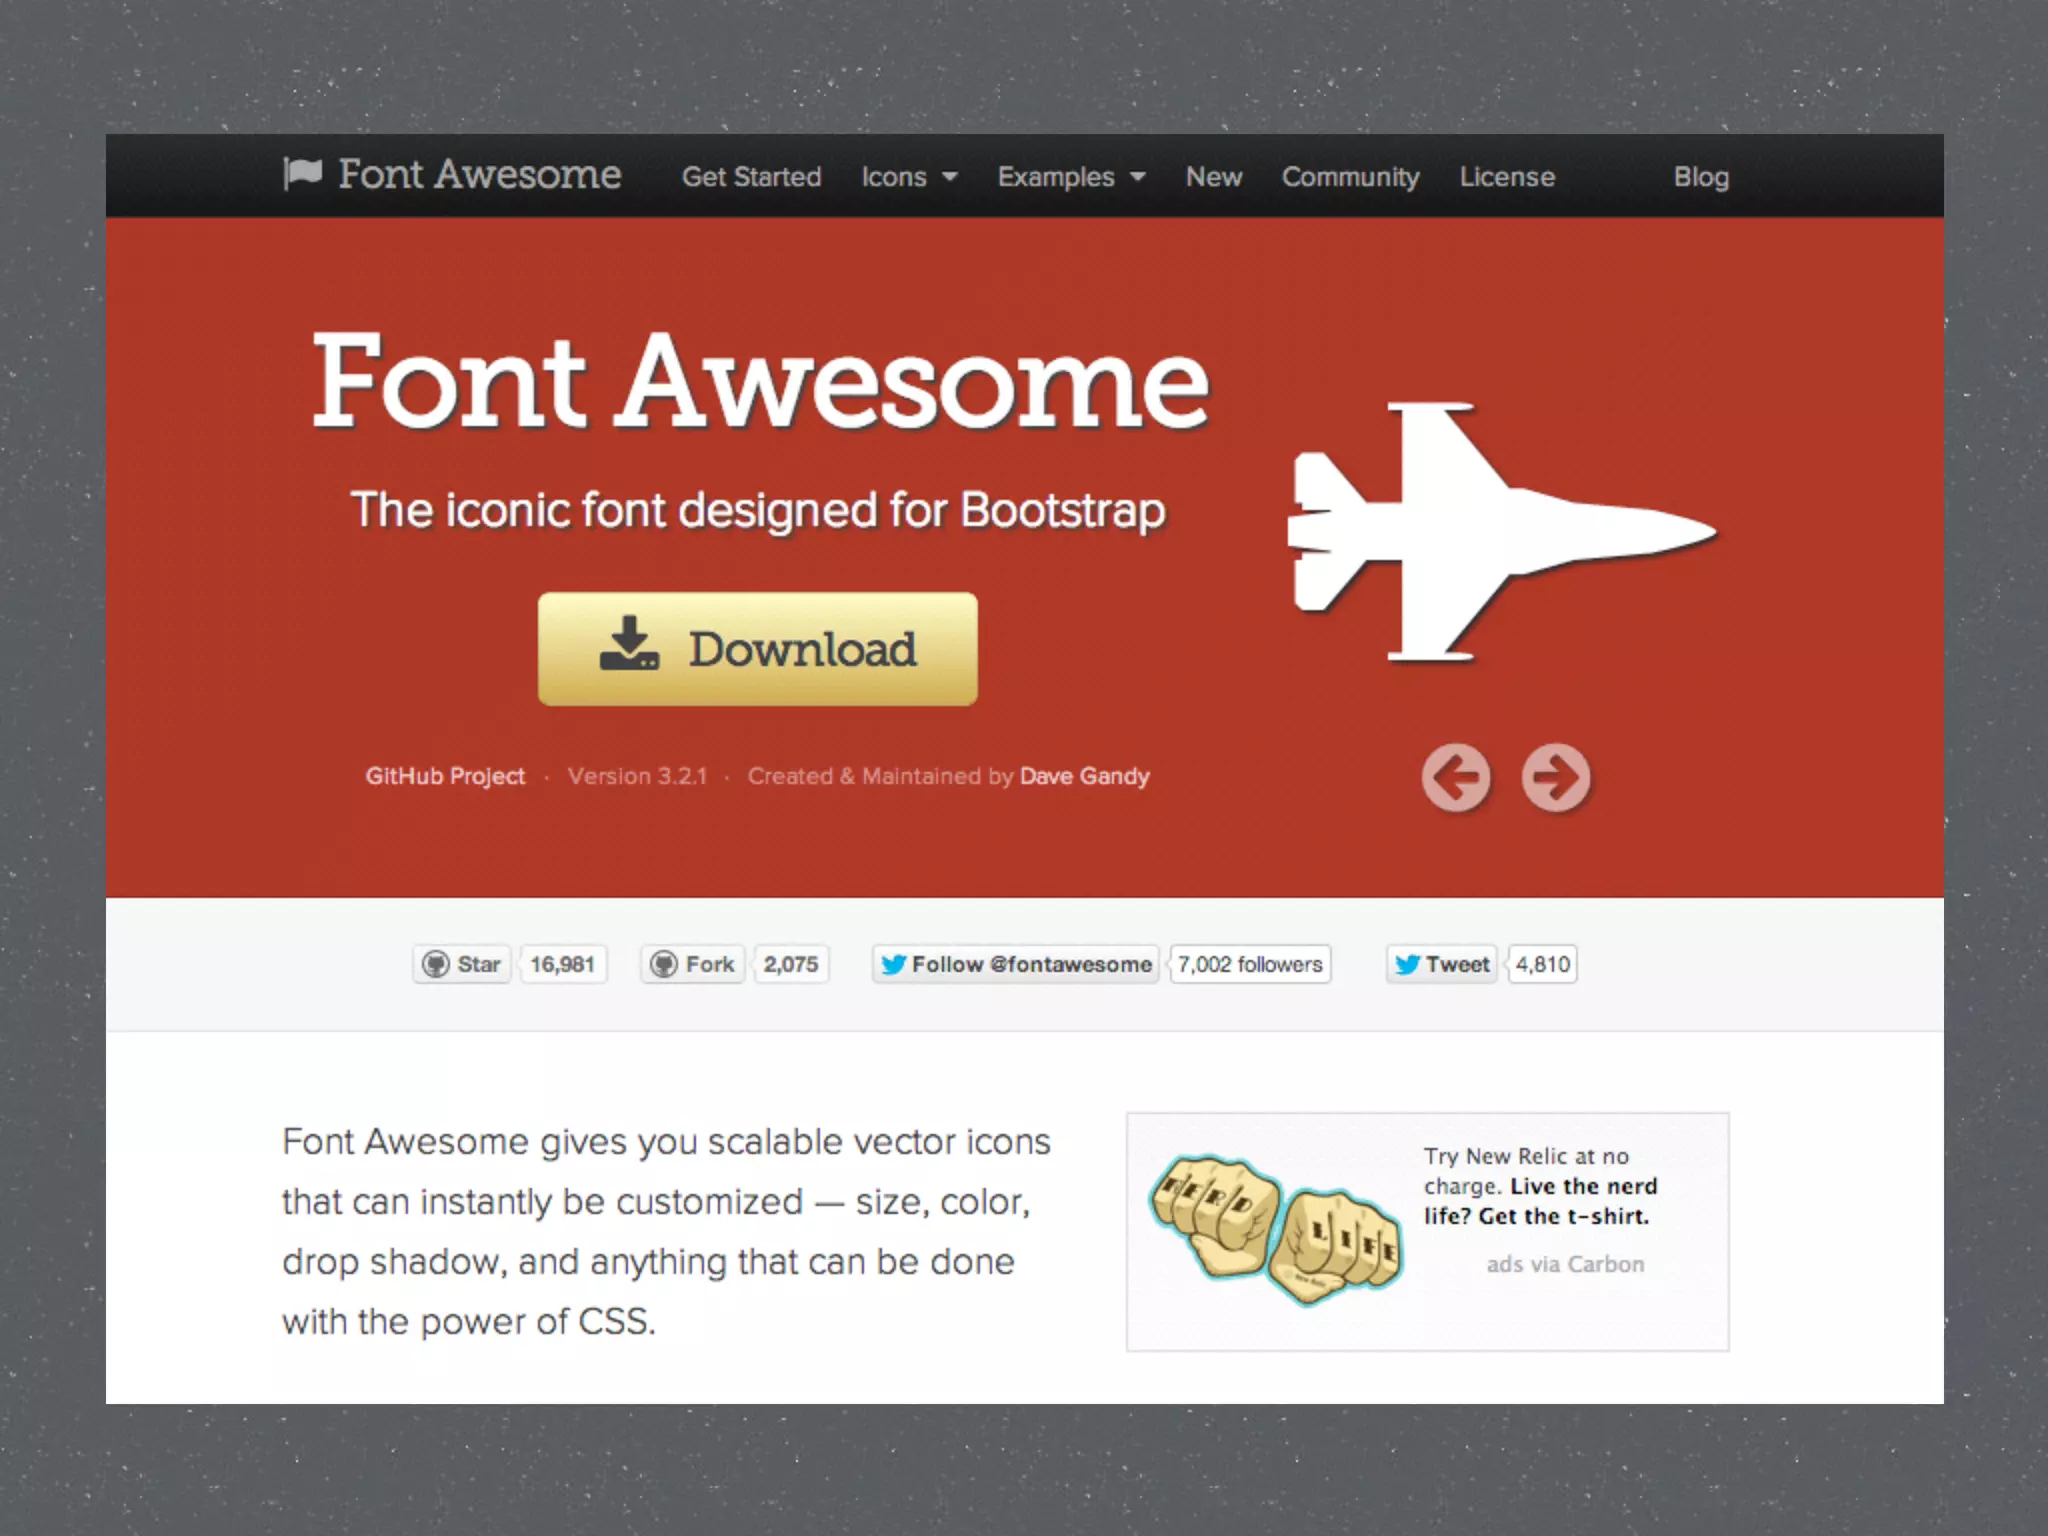Open the Community nav item
2048x1536 pixels.
point(1350,177)
